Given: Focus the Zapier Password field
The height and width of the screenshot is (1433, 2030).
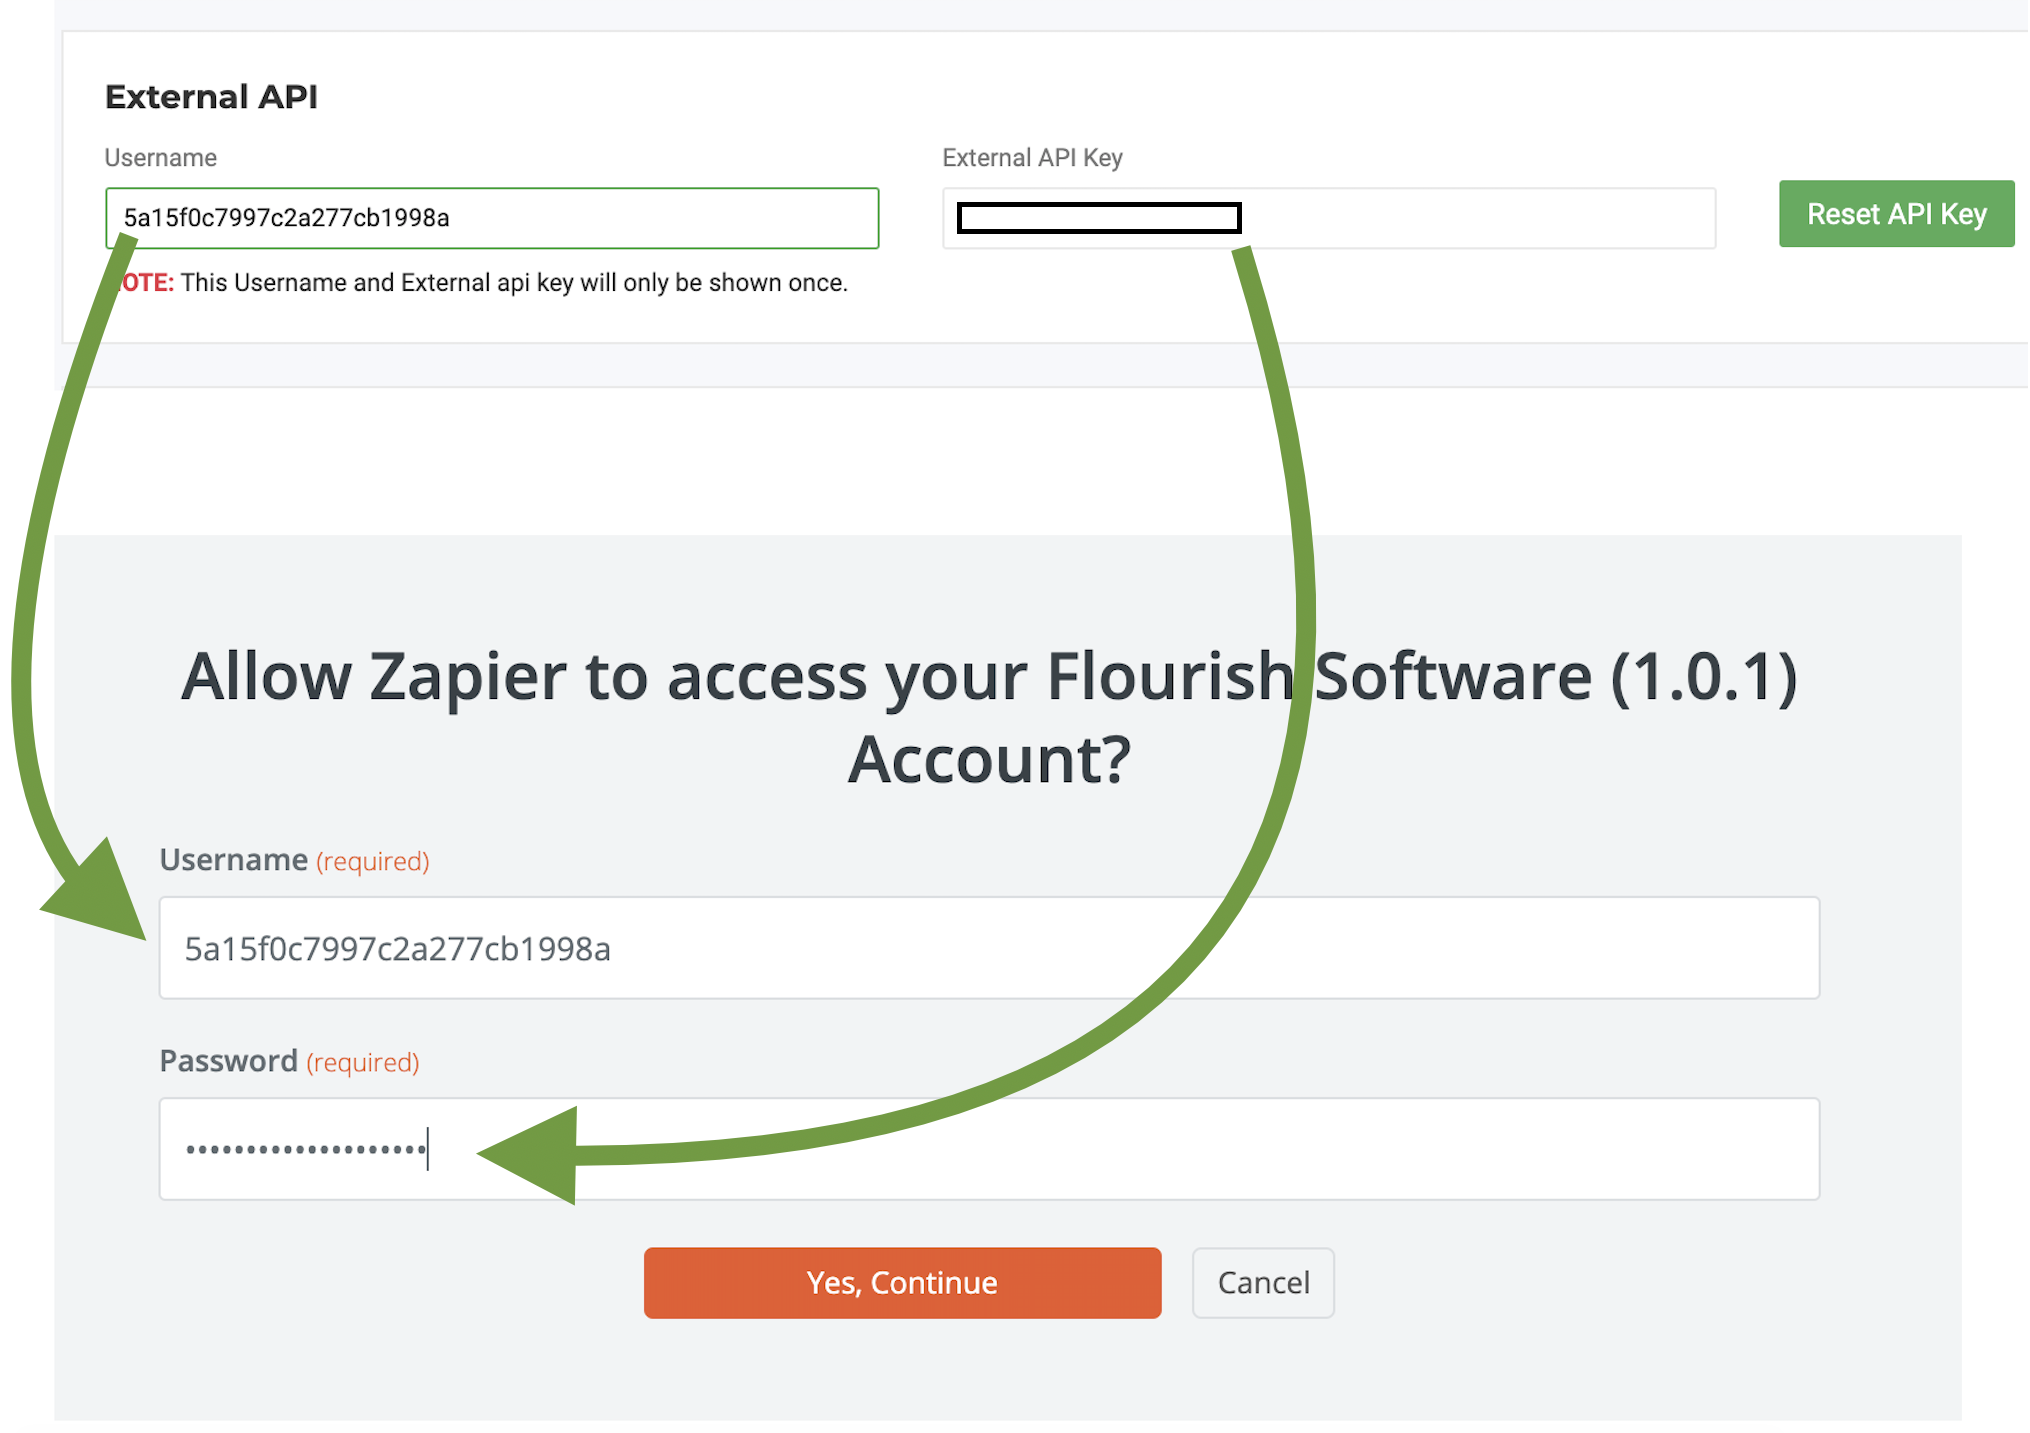Looking at the screenshot, I should [1100, 1149].
